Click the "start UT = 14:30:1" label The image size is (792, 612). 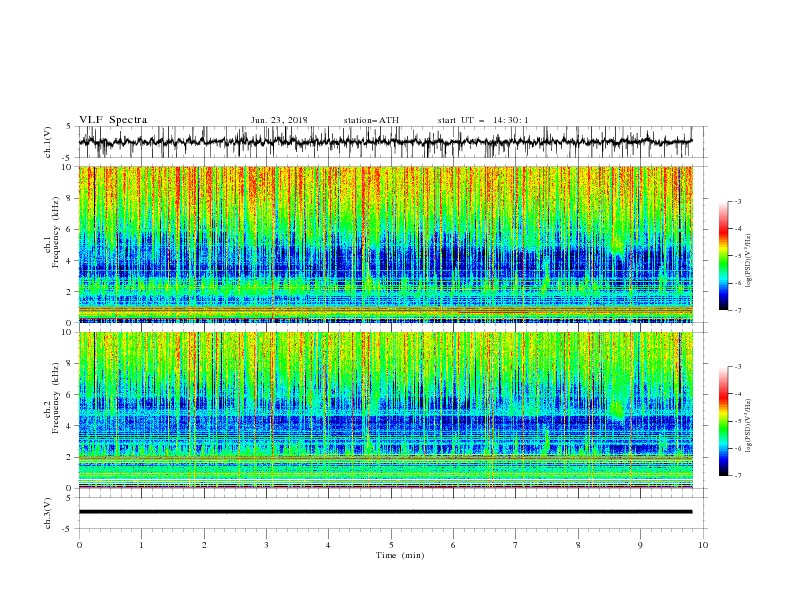(483, 120)
